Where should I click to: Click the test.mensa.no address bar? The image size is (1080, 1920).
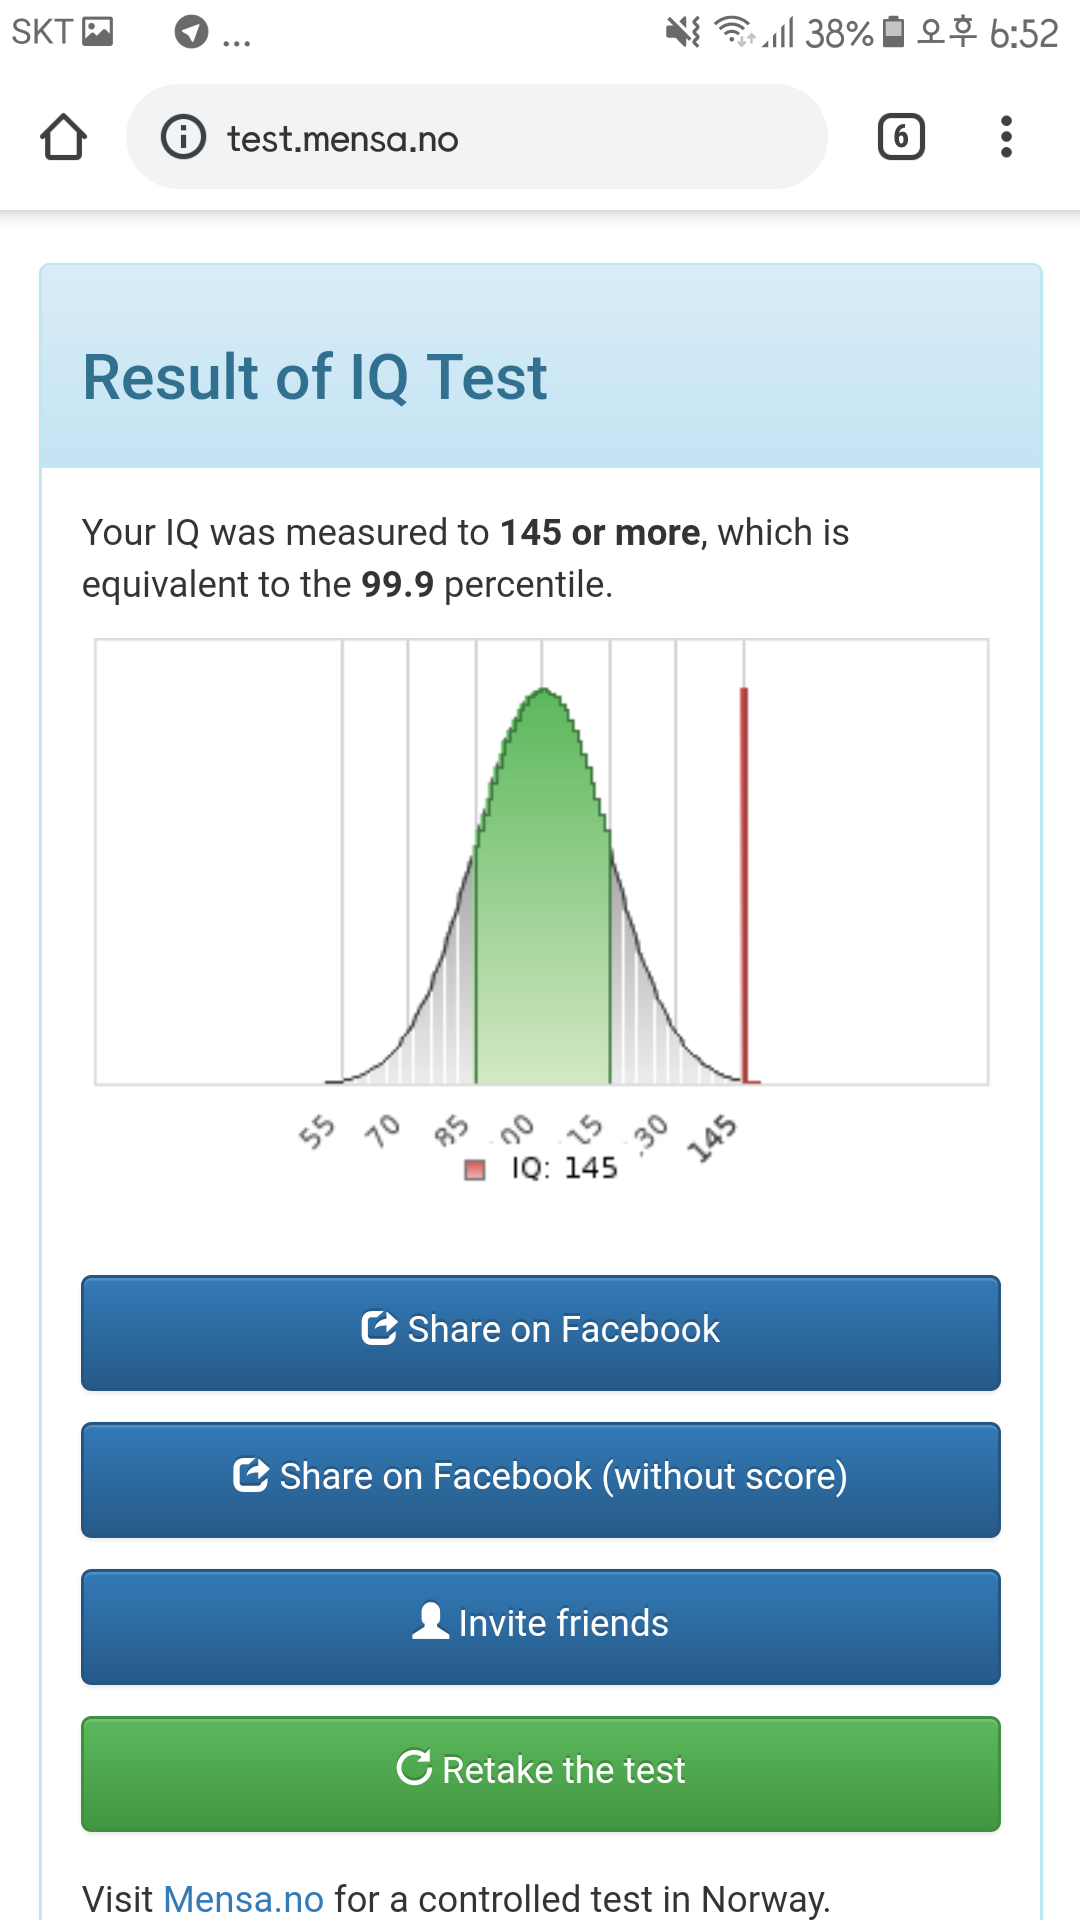(x=477, y=137)
